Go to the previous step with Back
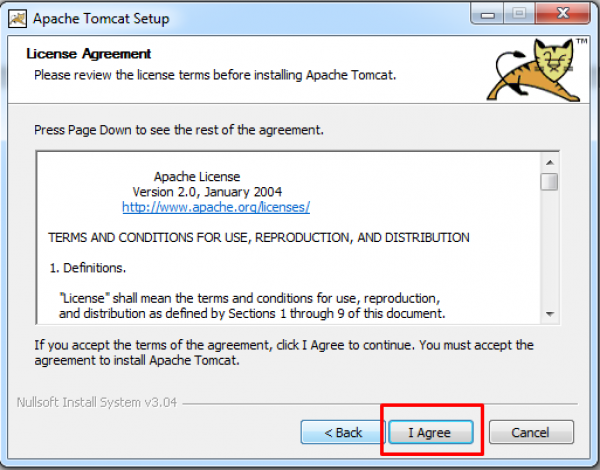Viewport: 600px width, 470px height. pyautogui.click(x=343, y=432)
